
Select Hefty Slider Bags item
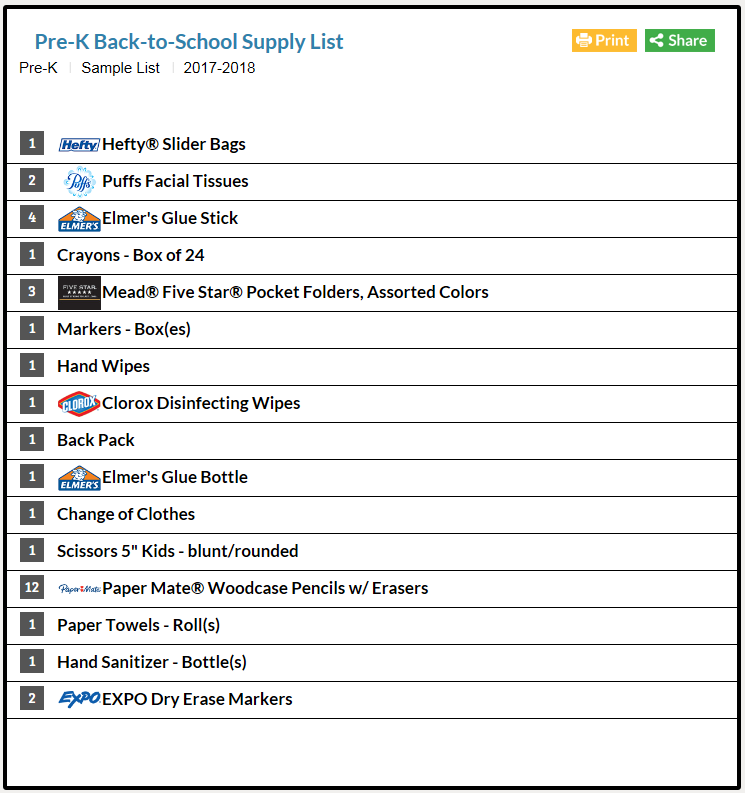pos(173,145)
